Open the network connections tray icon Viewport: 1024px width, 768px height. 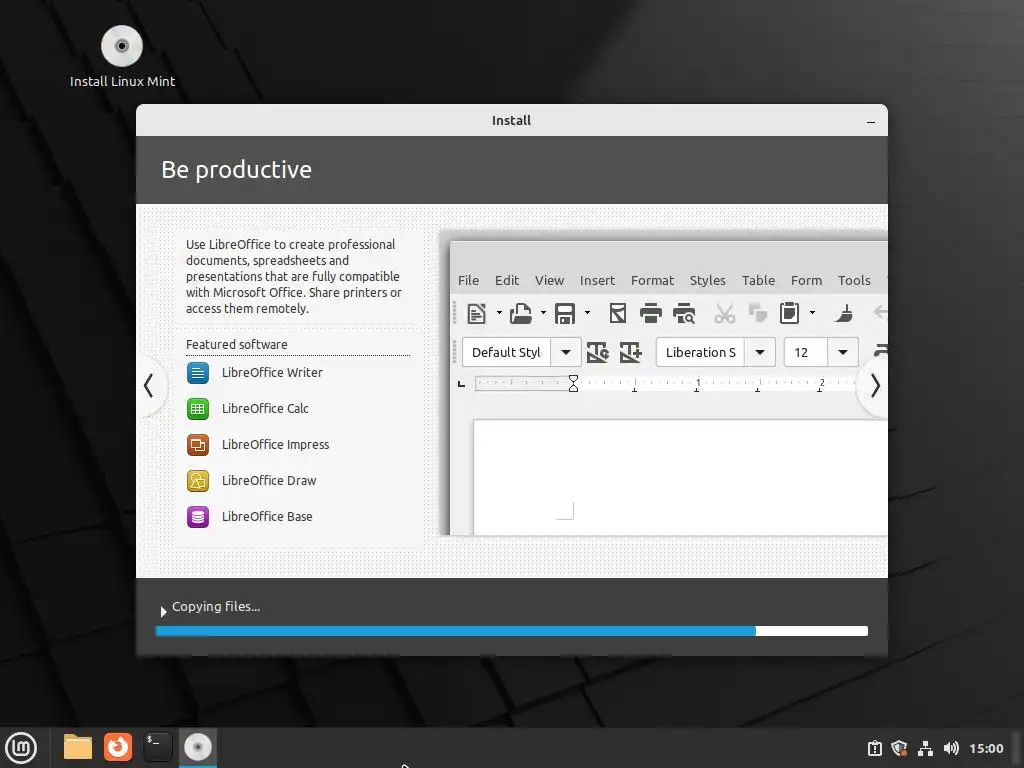(x=925, y=748)
